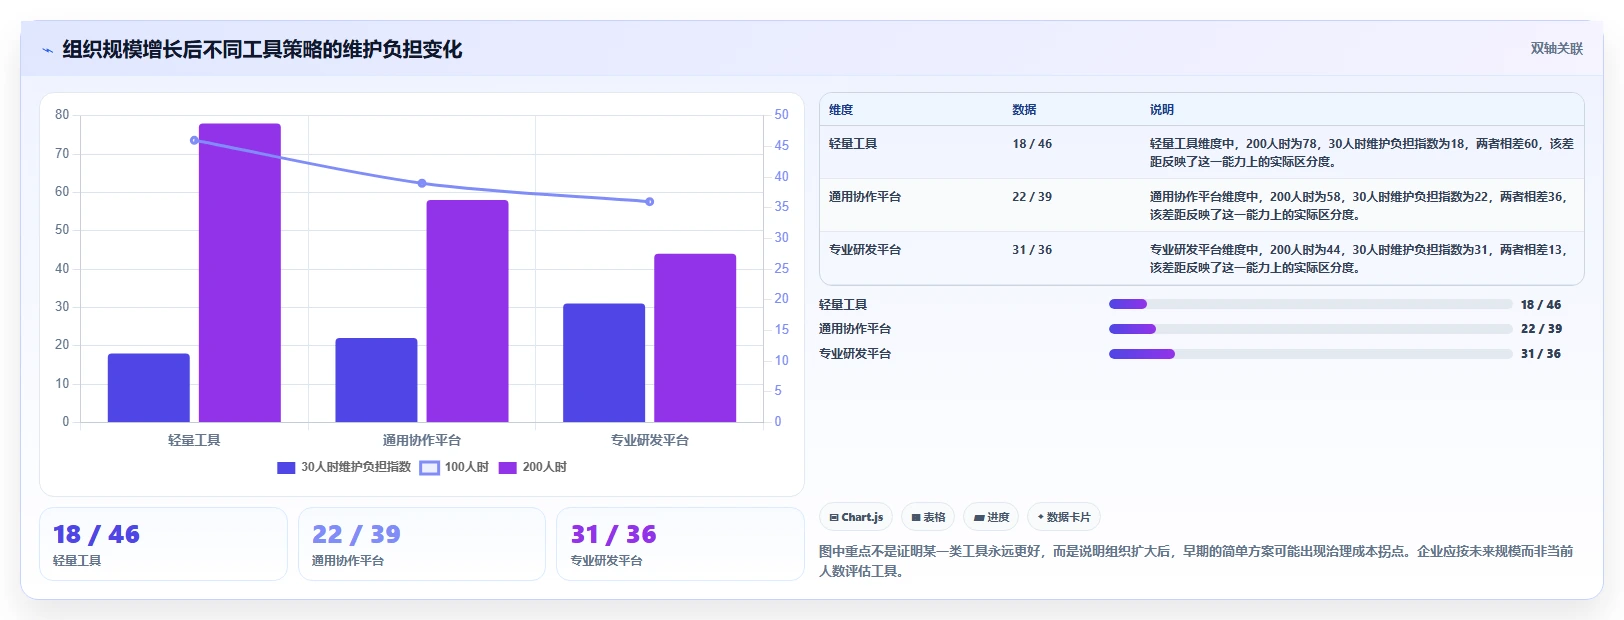
Task: Click the 通用协作平台 x-axis label
Action: (422, 440)
